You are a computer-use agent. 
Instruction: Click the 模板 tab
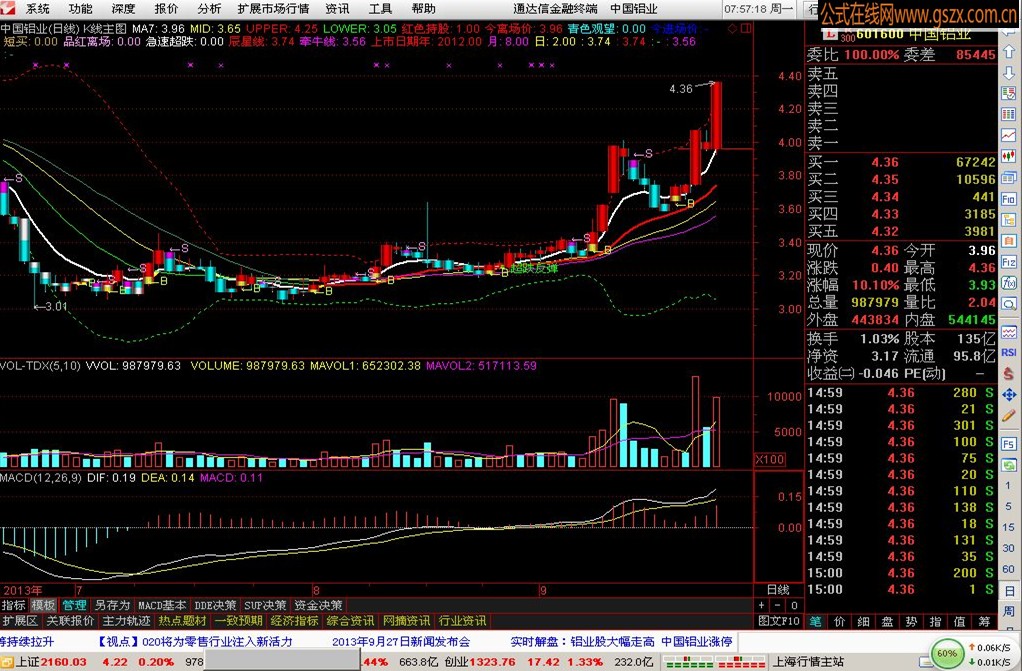pos(44,605)
